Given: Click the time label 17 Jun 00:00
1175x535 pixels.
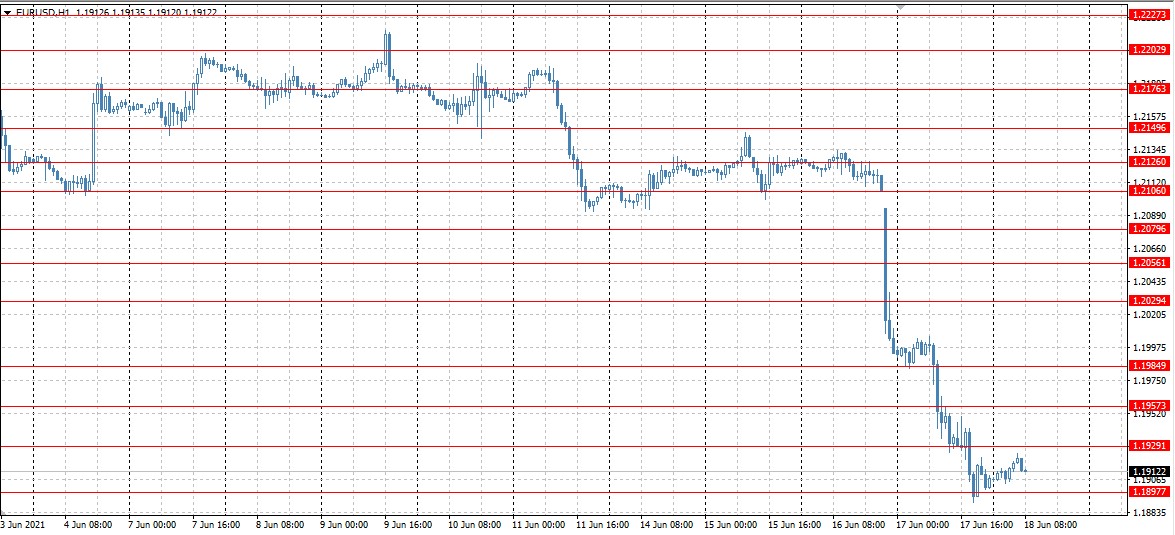Looking at the screenshot, I should tap(923, 525).
